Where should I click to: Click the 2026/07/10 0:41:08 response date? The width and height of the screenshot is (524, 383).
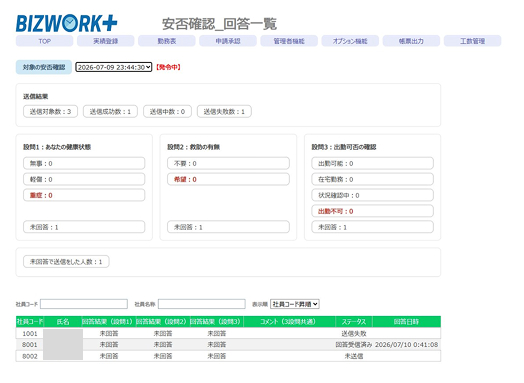(406, 345)
